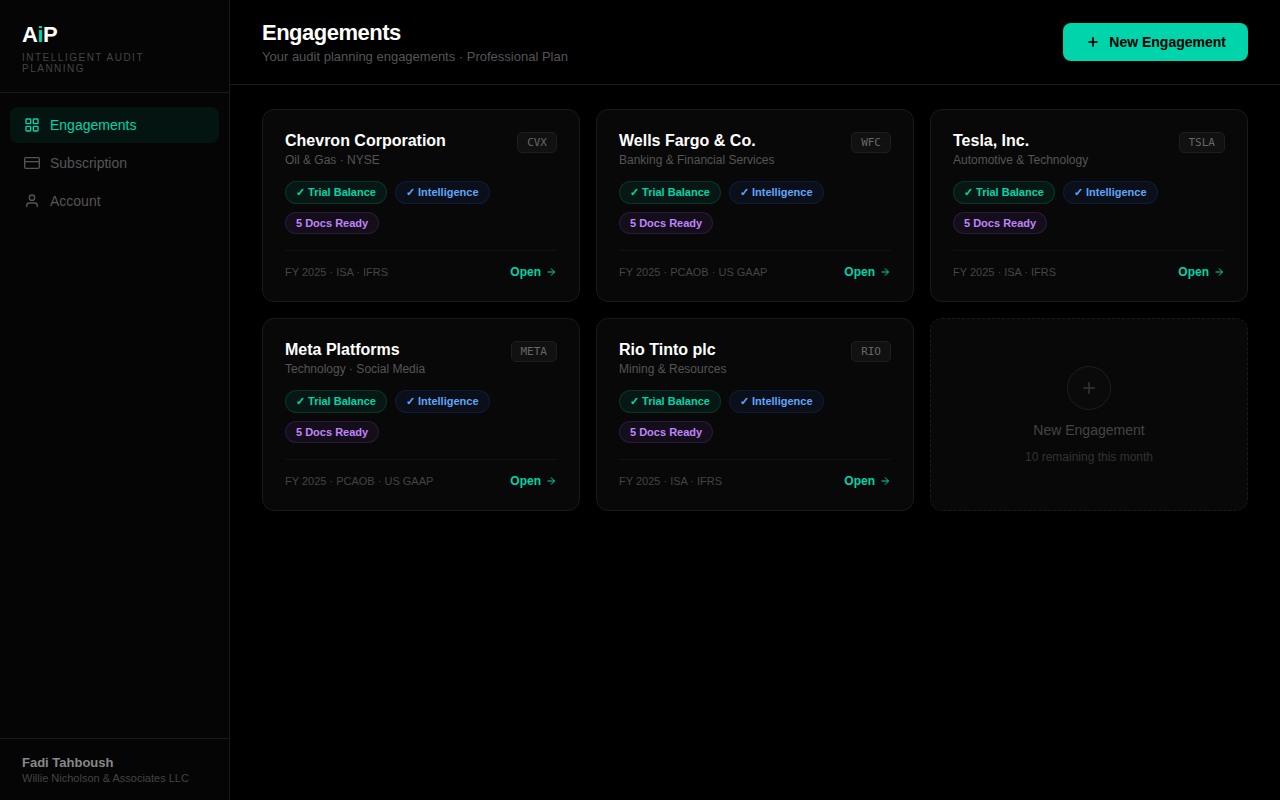Click Trial Balance badge on Meta Platforms card
This screenshot has width=1280, height=800.
[336, 401]
